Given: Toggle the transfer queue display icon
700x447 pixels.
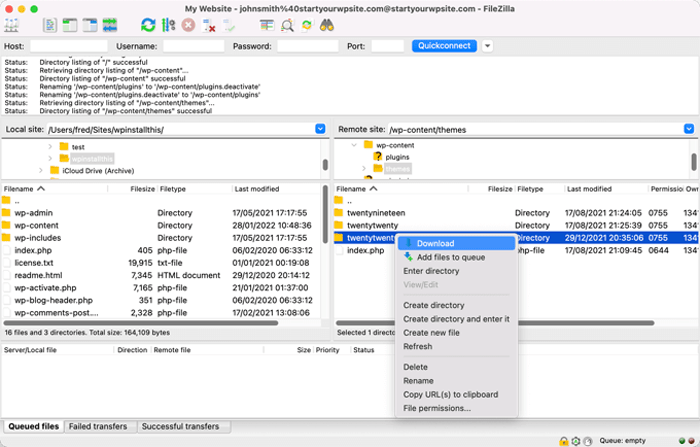Looking at the screenshot, I should pyautogui.click(x=109, y=25).
